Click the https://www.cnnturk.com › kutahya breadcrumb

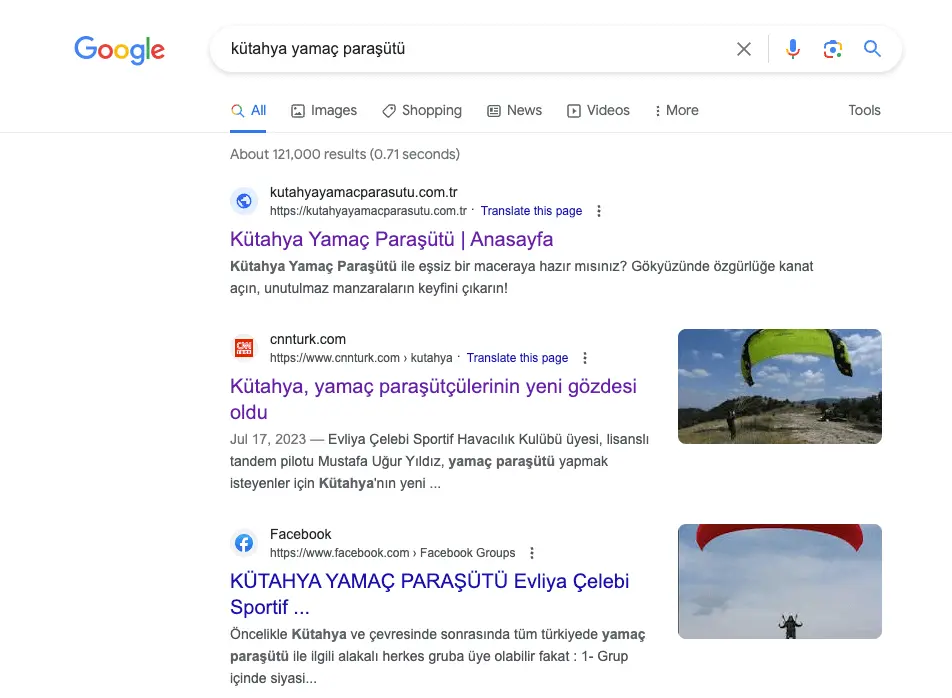361,357
